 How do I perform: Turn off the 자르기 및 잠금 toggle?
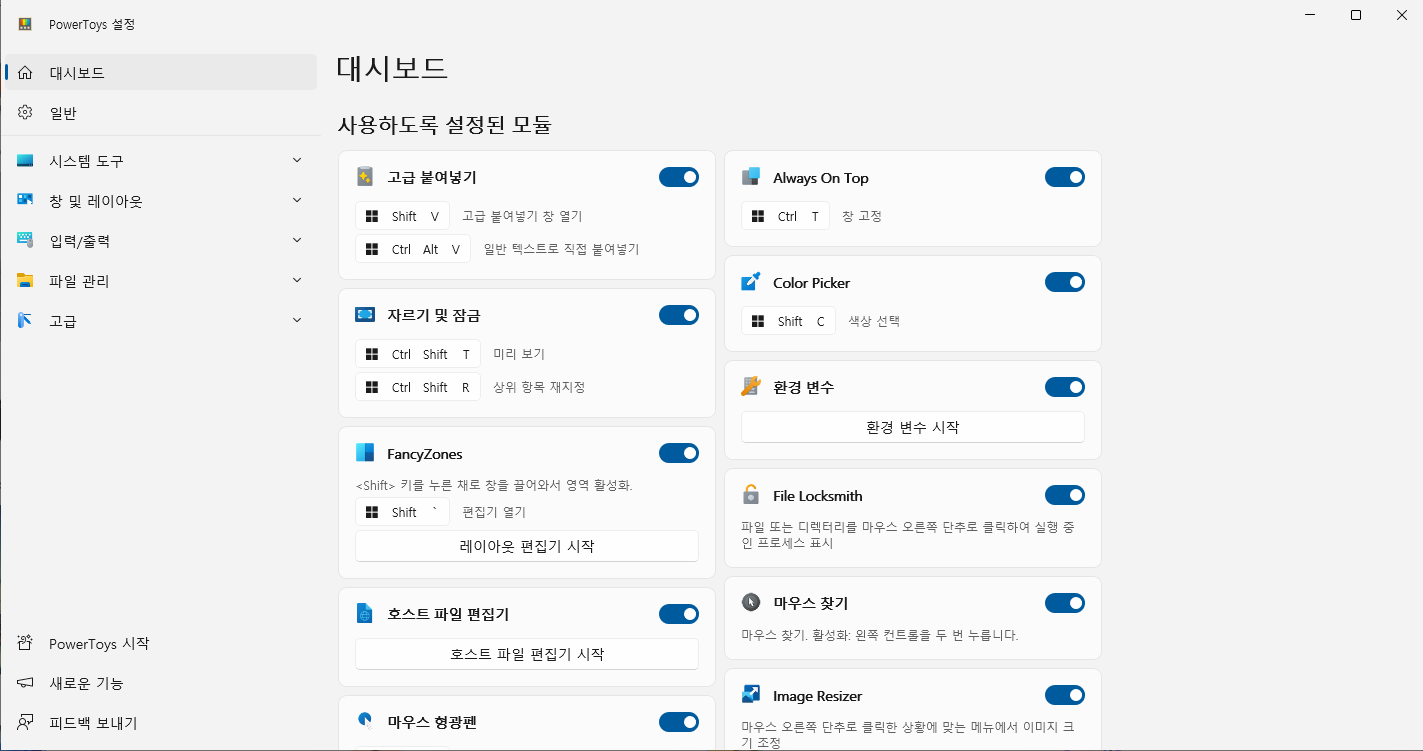click(x=679, y=315)
